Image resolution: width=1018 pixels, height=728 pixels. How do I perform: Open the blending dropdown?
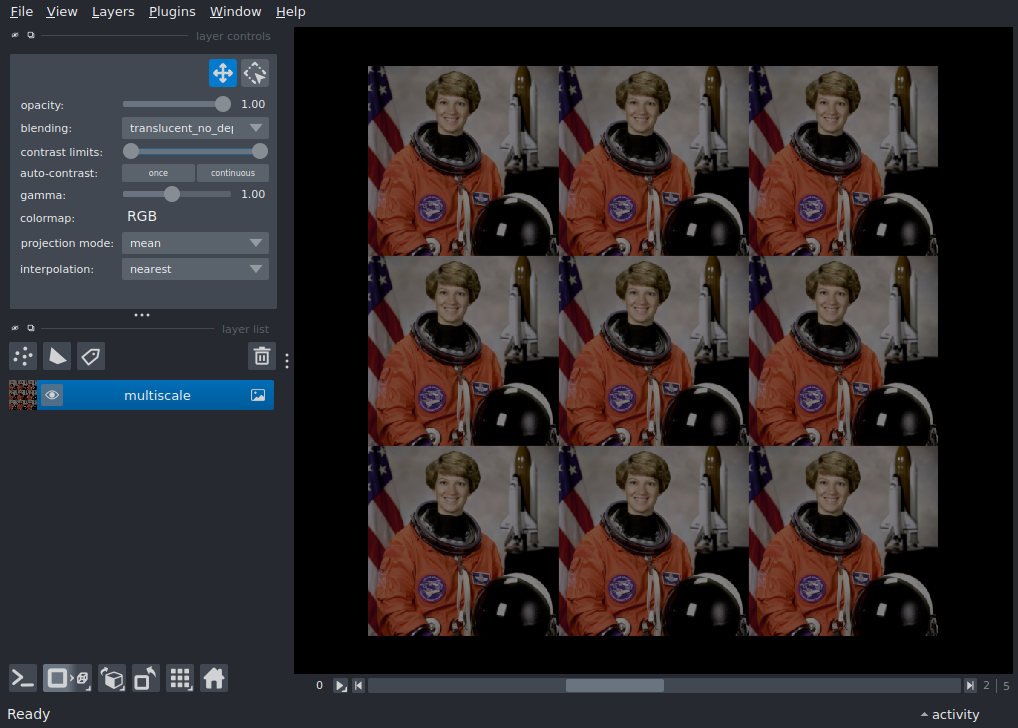[x=194, y=127]
